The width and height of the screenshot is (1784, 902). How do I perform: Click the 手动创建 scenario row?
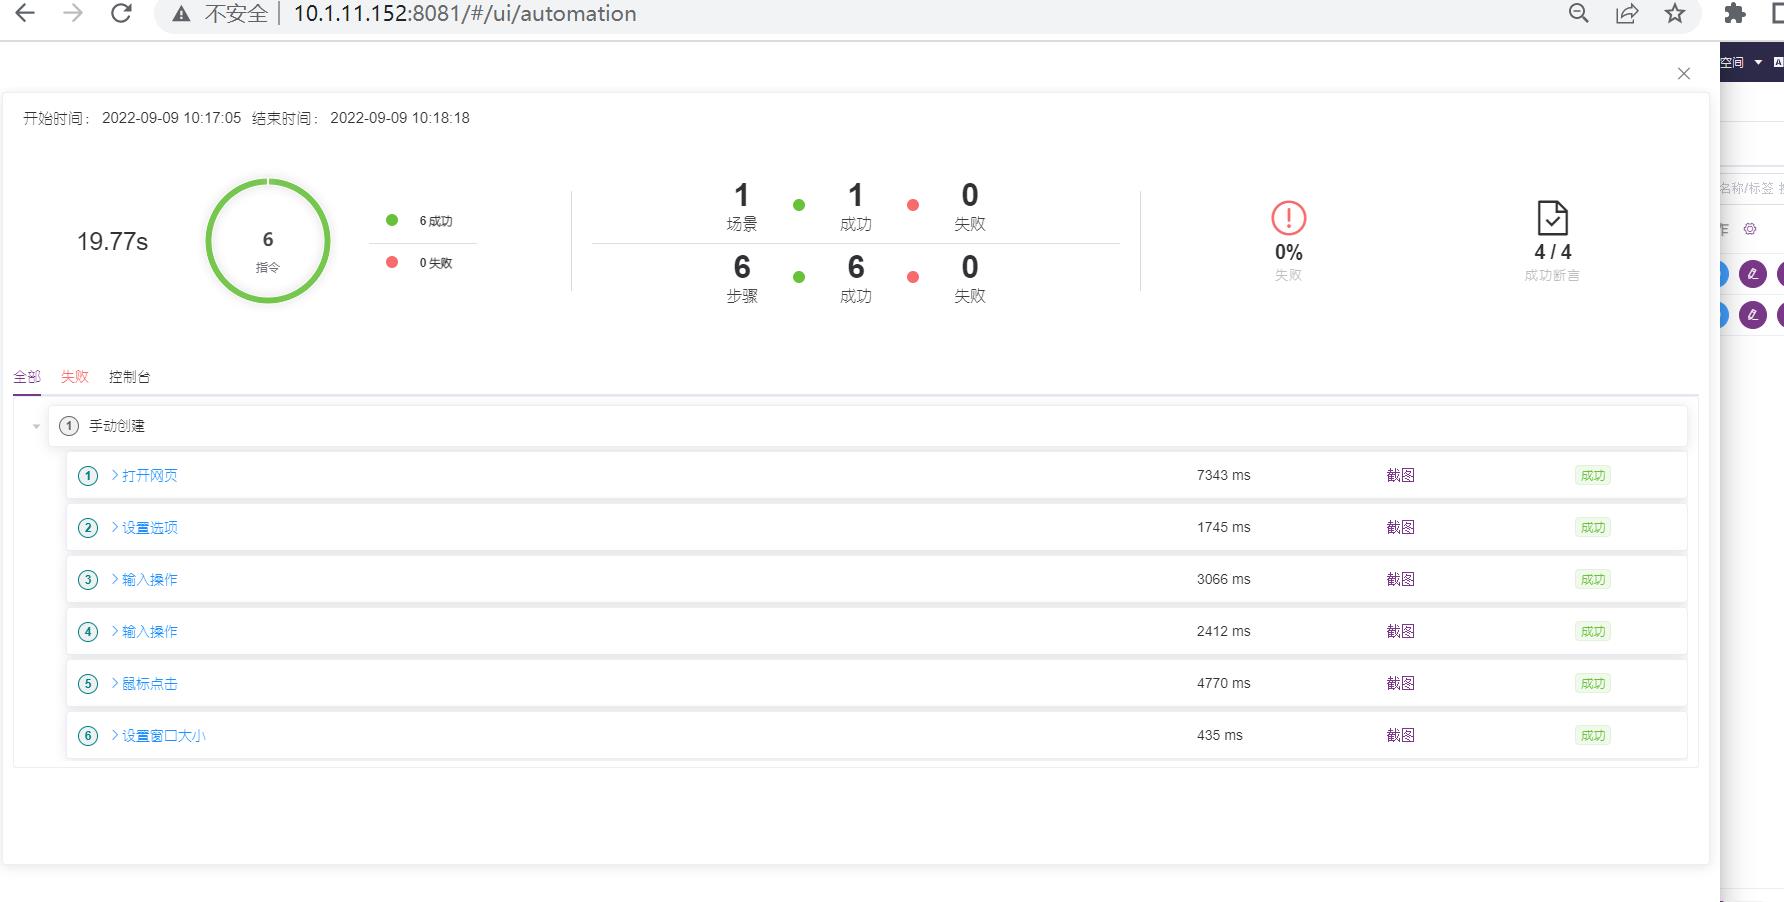[868, 426]
